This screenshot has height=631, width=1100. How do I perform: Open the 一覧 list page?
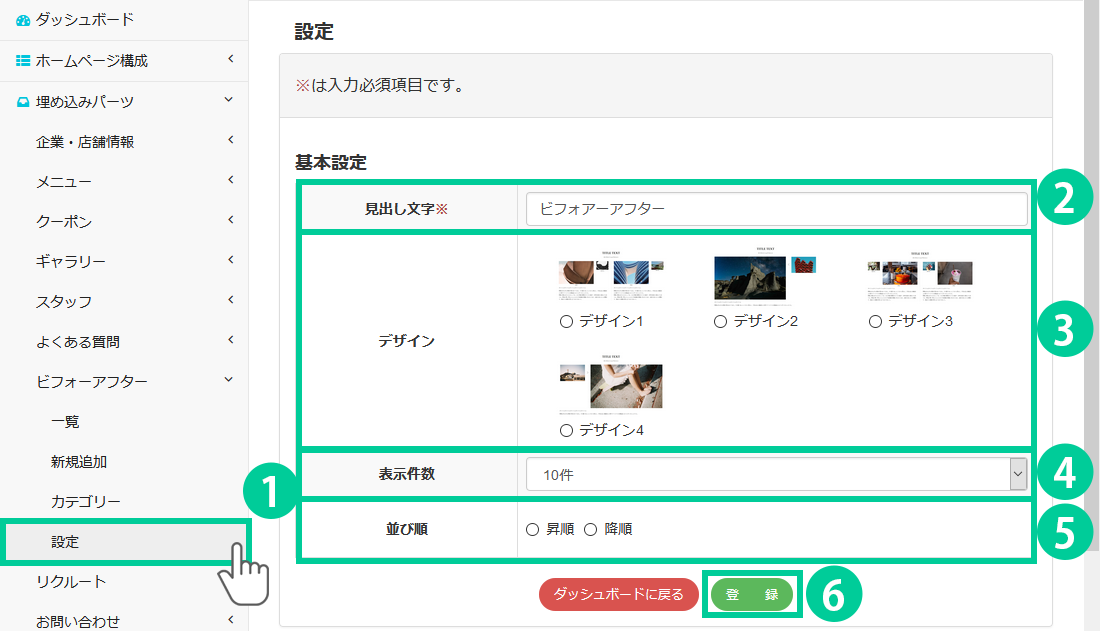[65, 422]
